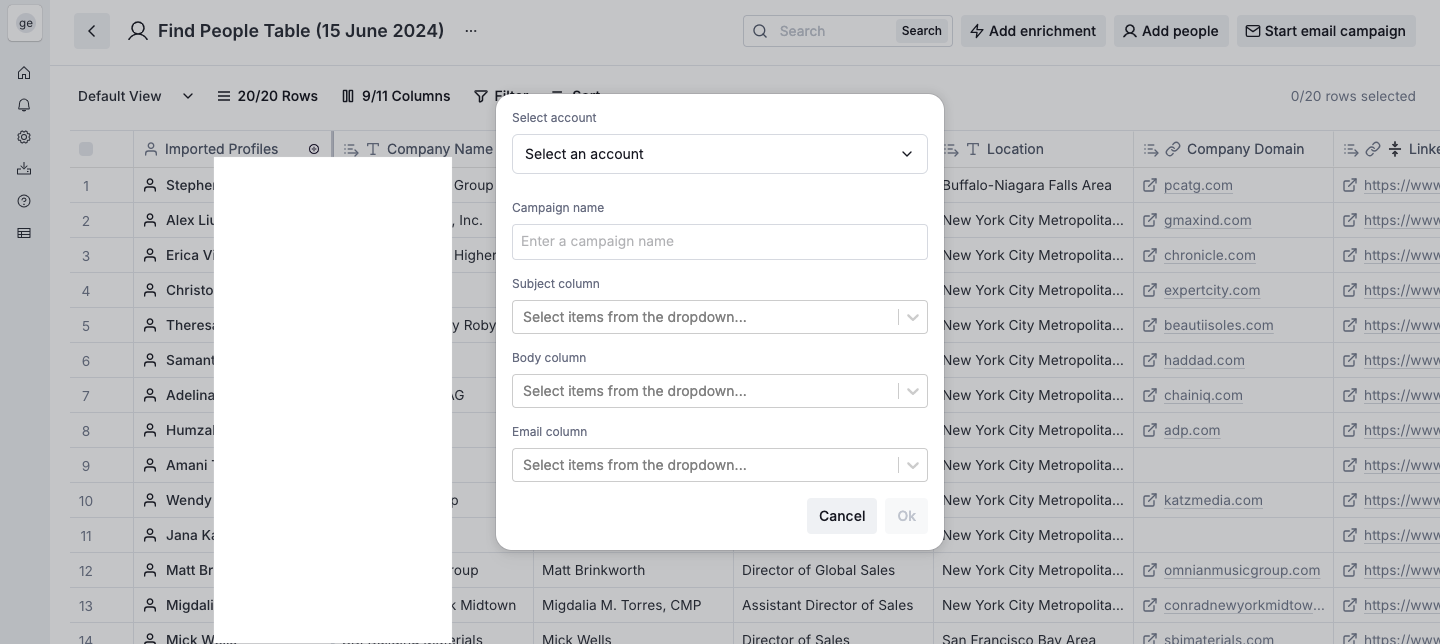1440x644 pixels.
Task: Open the 20/20 Rows menu
Action: point(267,96)
